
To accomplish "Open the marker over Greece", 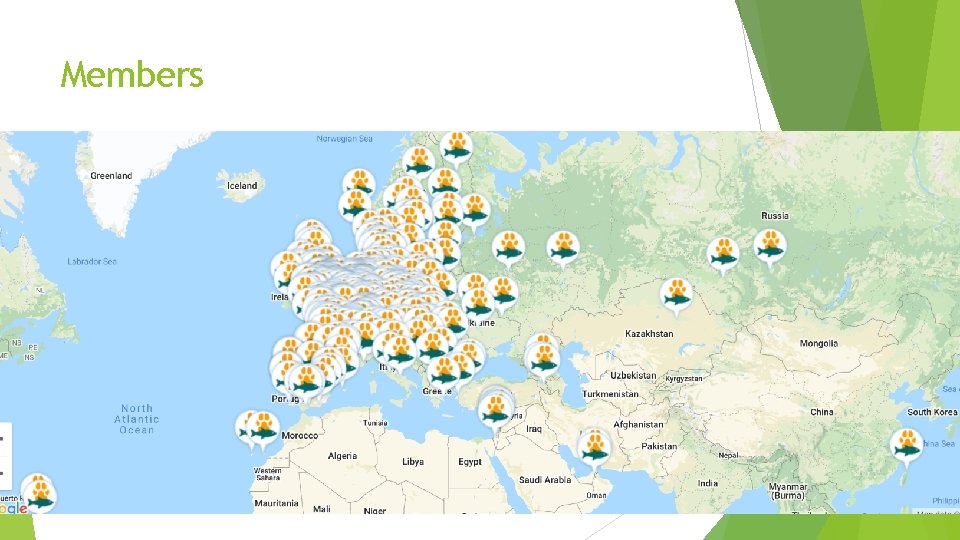I will (444, 373).
